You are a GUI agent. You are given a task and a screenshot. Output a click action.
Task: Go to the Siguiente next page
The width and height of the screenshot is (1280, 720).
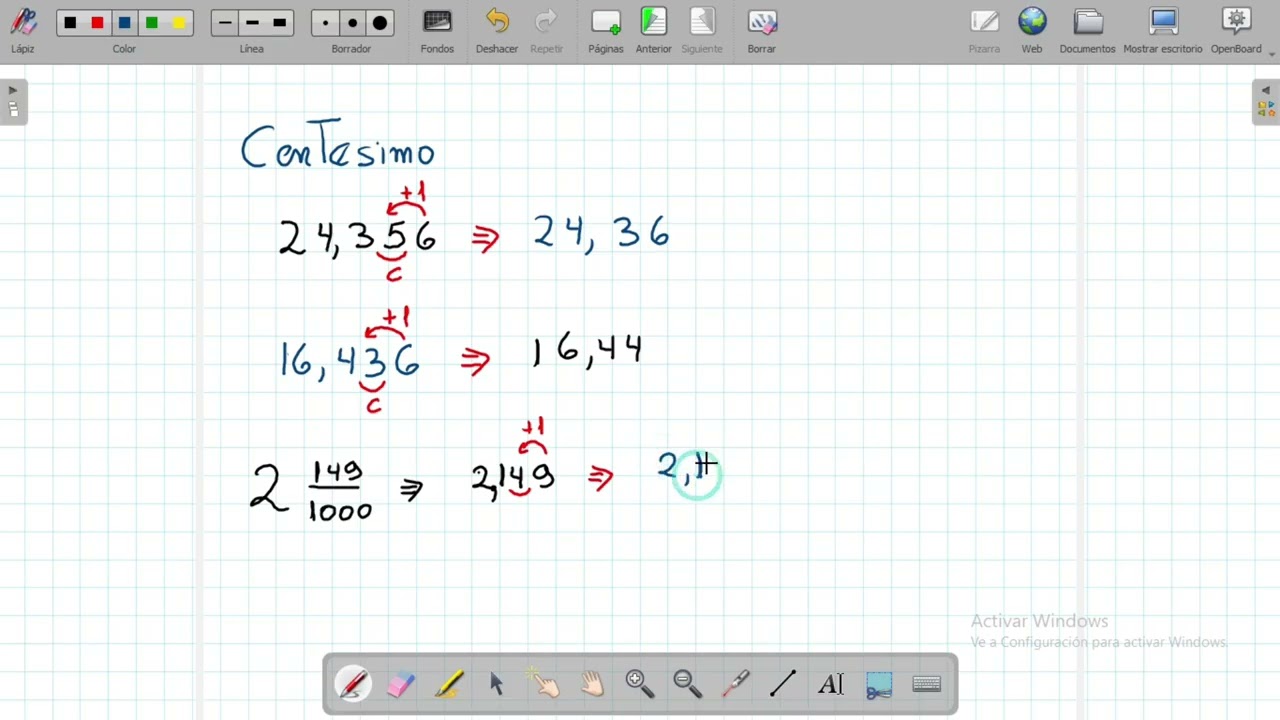tap(701, 30)
